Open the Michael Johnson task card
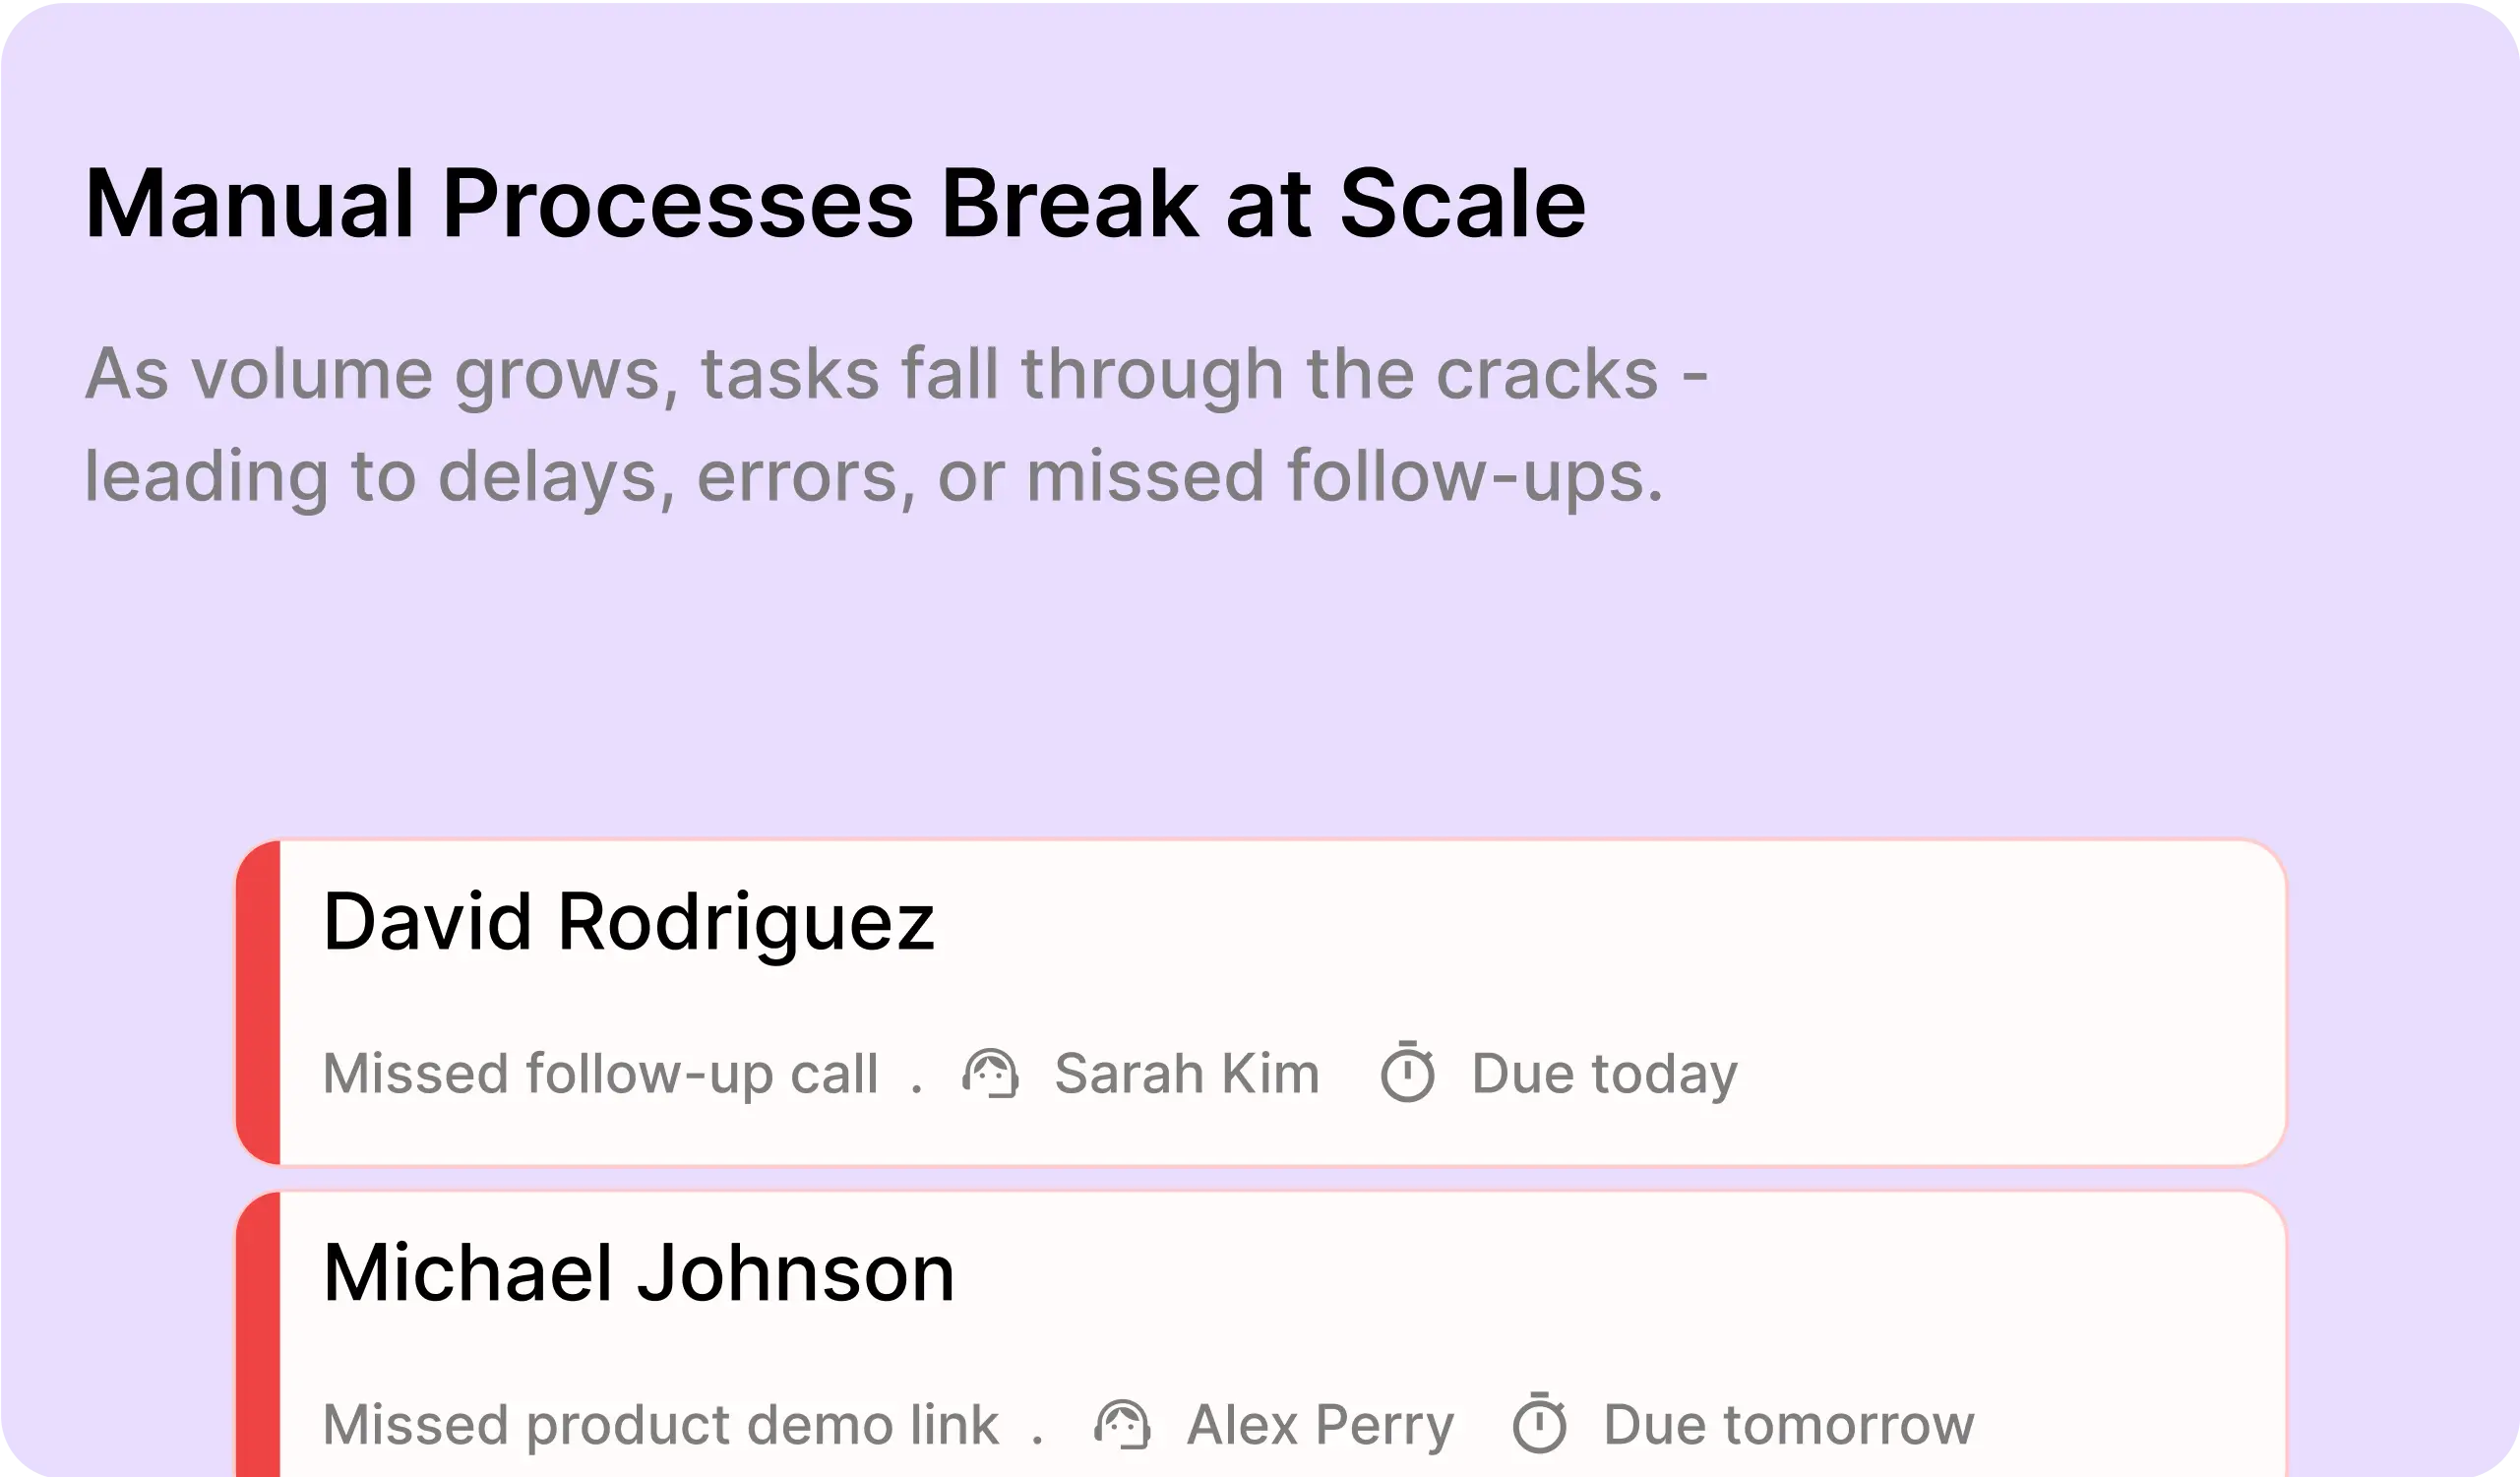 point(1261,1333)
